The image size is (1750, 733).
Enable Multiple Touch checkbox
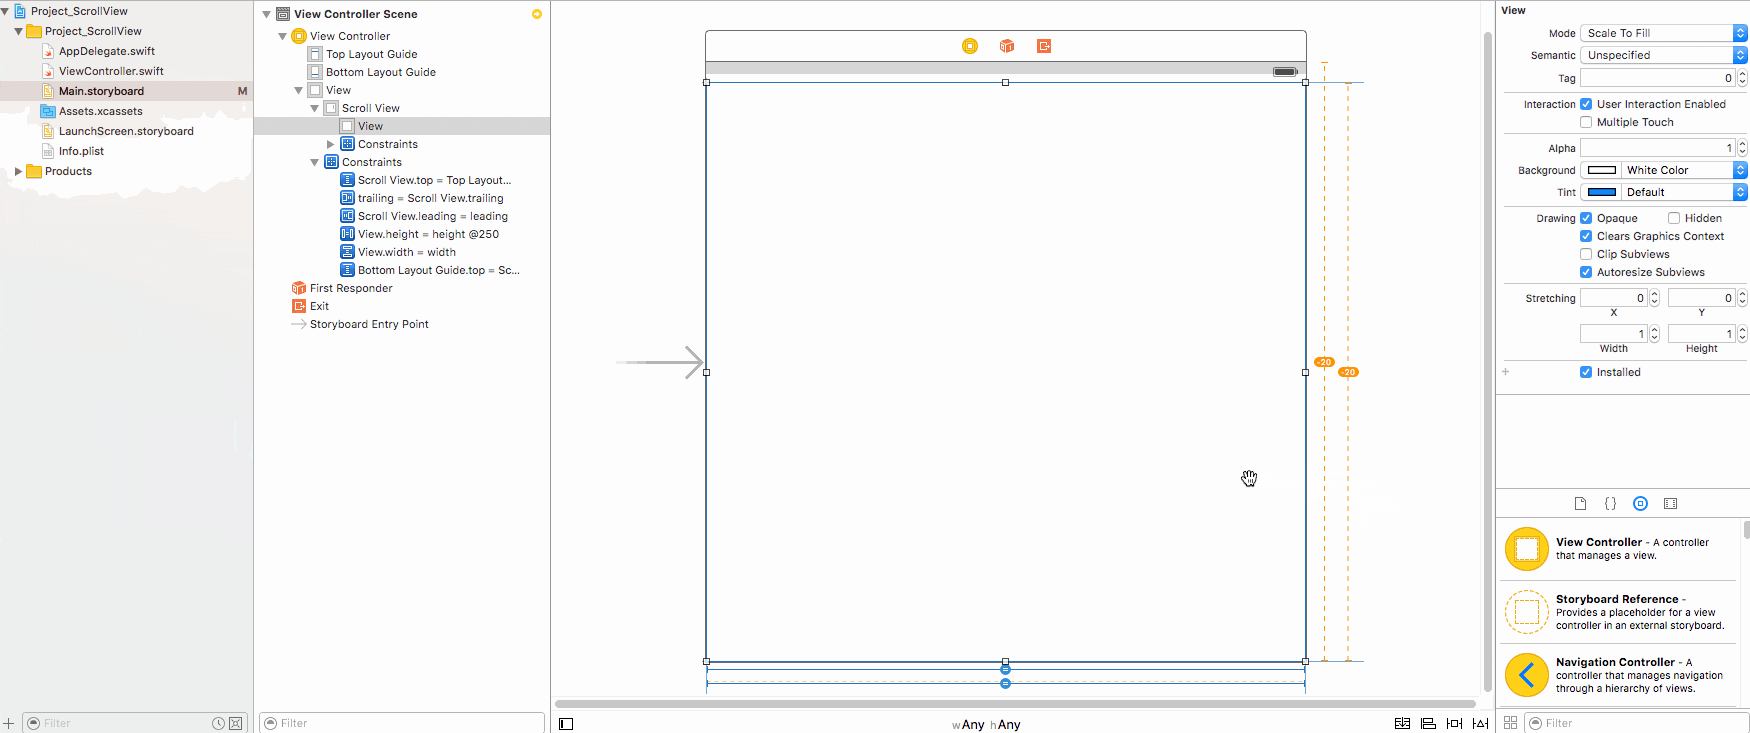1586,122
